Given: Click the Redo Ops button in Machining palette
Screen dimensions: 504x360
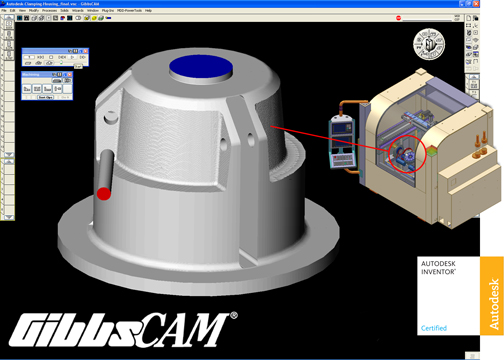Looking at the screenshot, I should pos(46,97).
